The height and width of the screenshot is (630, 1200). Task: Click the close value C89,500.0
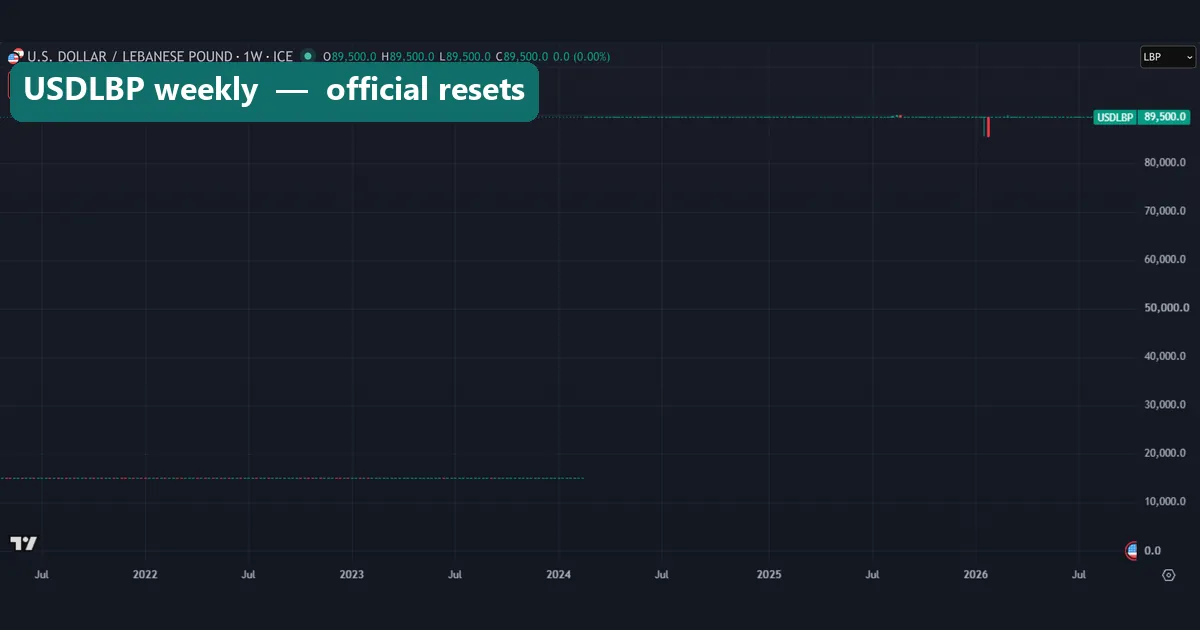coord(521,57)
